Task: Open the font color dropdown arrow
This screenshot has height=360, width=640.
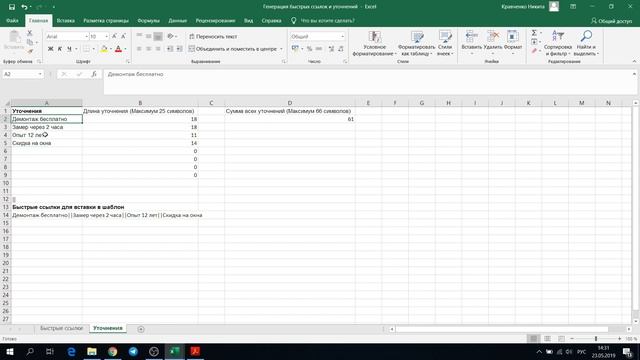Action: pyautogui.click(x=125, y=49)
